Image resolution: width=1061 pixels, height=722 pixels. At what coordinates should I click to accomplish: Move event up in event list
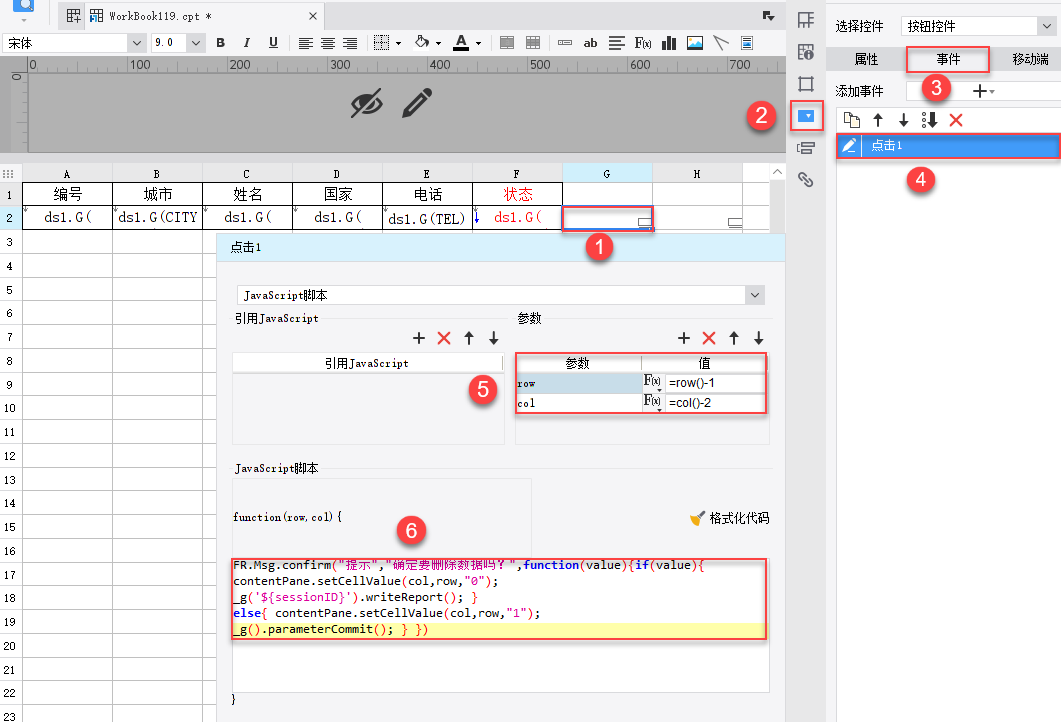click(878, 120)
